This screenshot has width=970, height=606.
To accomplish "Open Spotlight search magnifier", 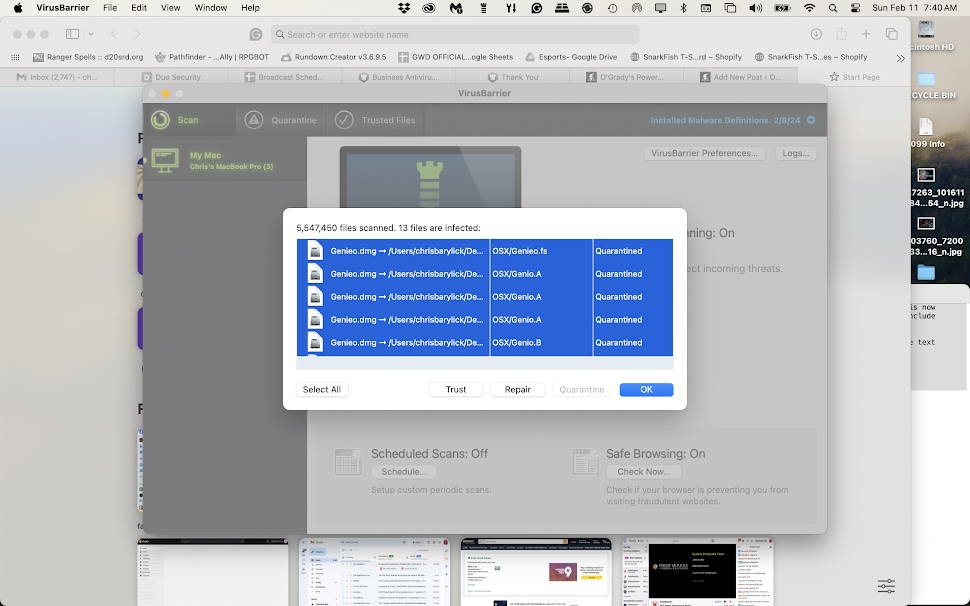I will pos(833,8).
